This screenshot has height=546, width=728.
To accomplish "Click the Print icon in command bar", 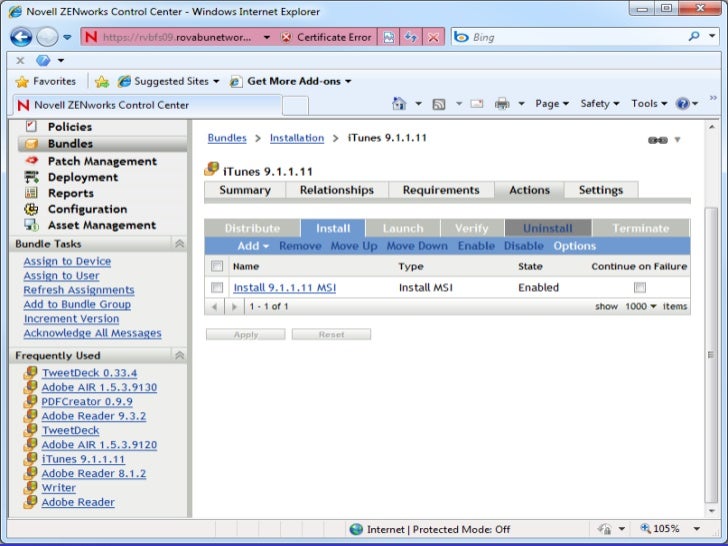I will (x=502, y=104).
